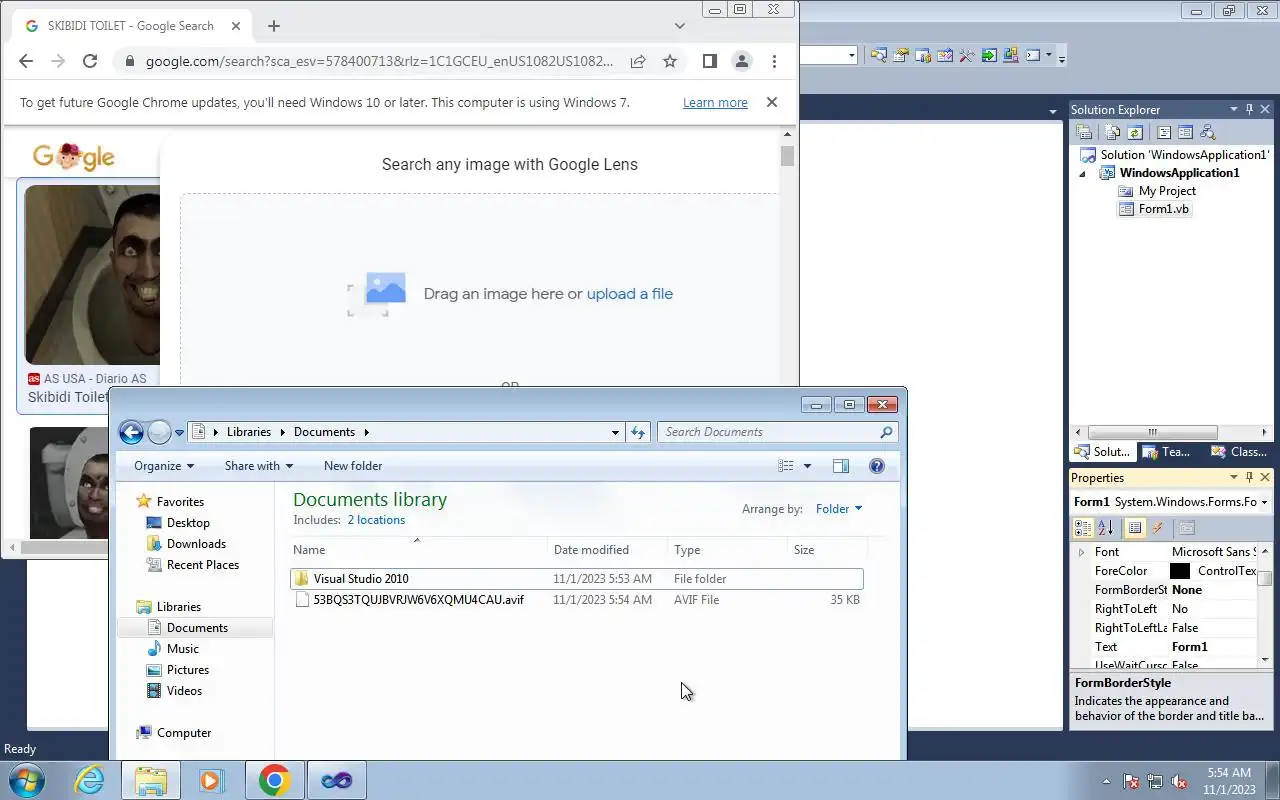Toggle Alphabetical sort in Properties panel
Screen dimensions: 1280x800
tap(1105, 528)
